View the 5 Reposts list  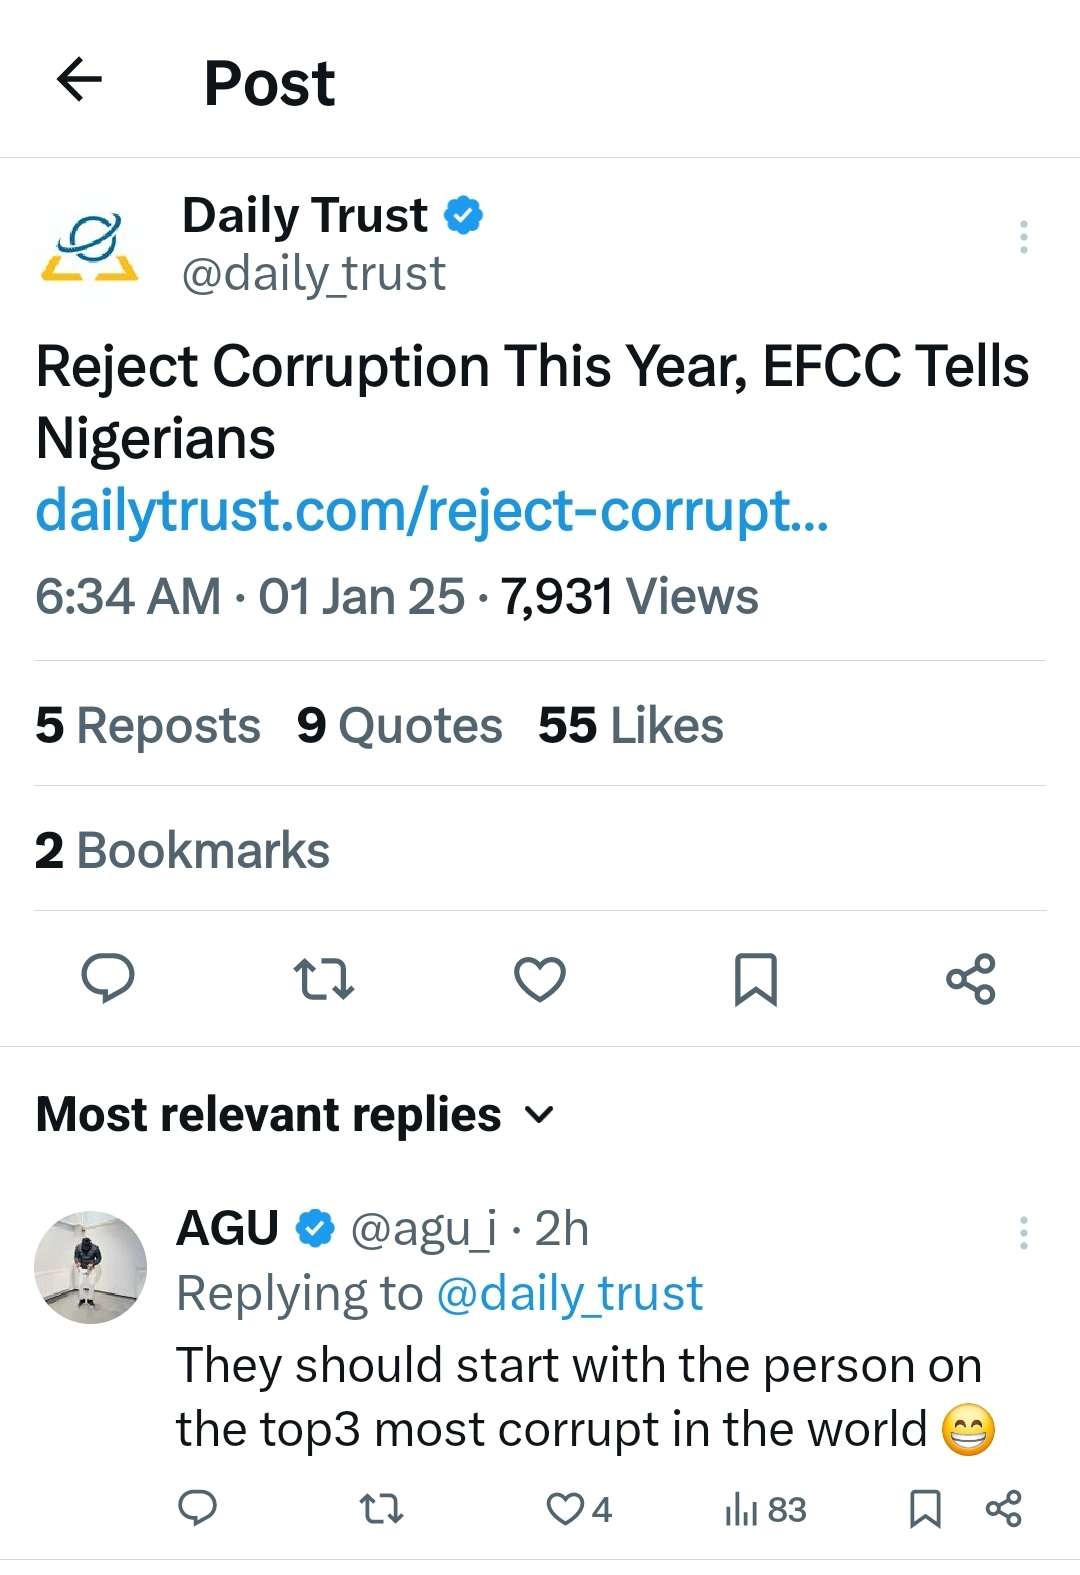(148, 725)
